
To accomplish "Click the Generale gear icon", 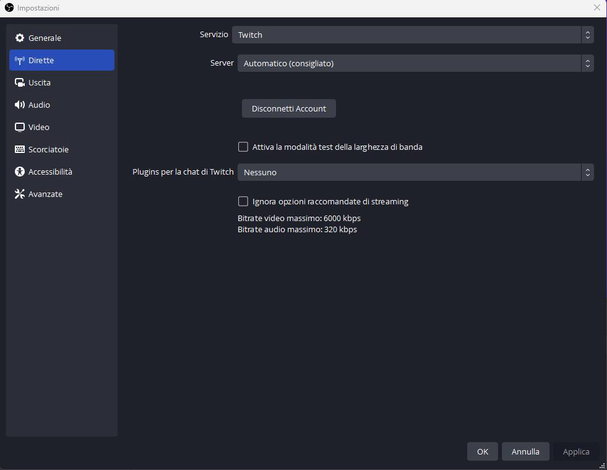I will pos(19,38).
